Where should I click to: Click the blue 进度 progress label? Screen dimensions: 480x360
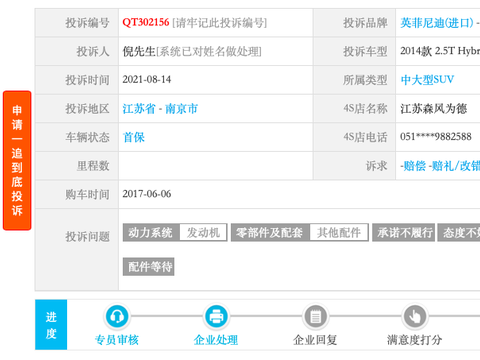51,325
